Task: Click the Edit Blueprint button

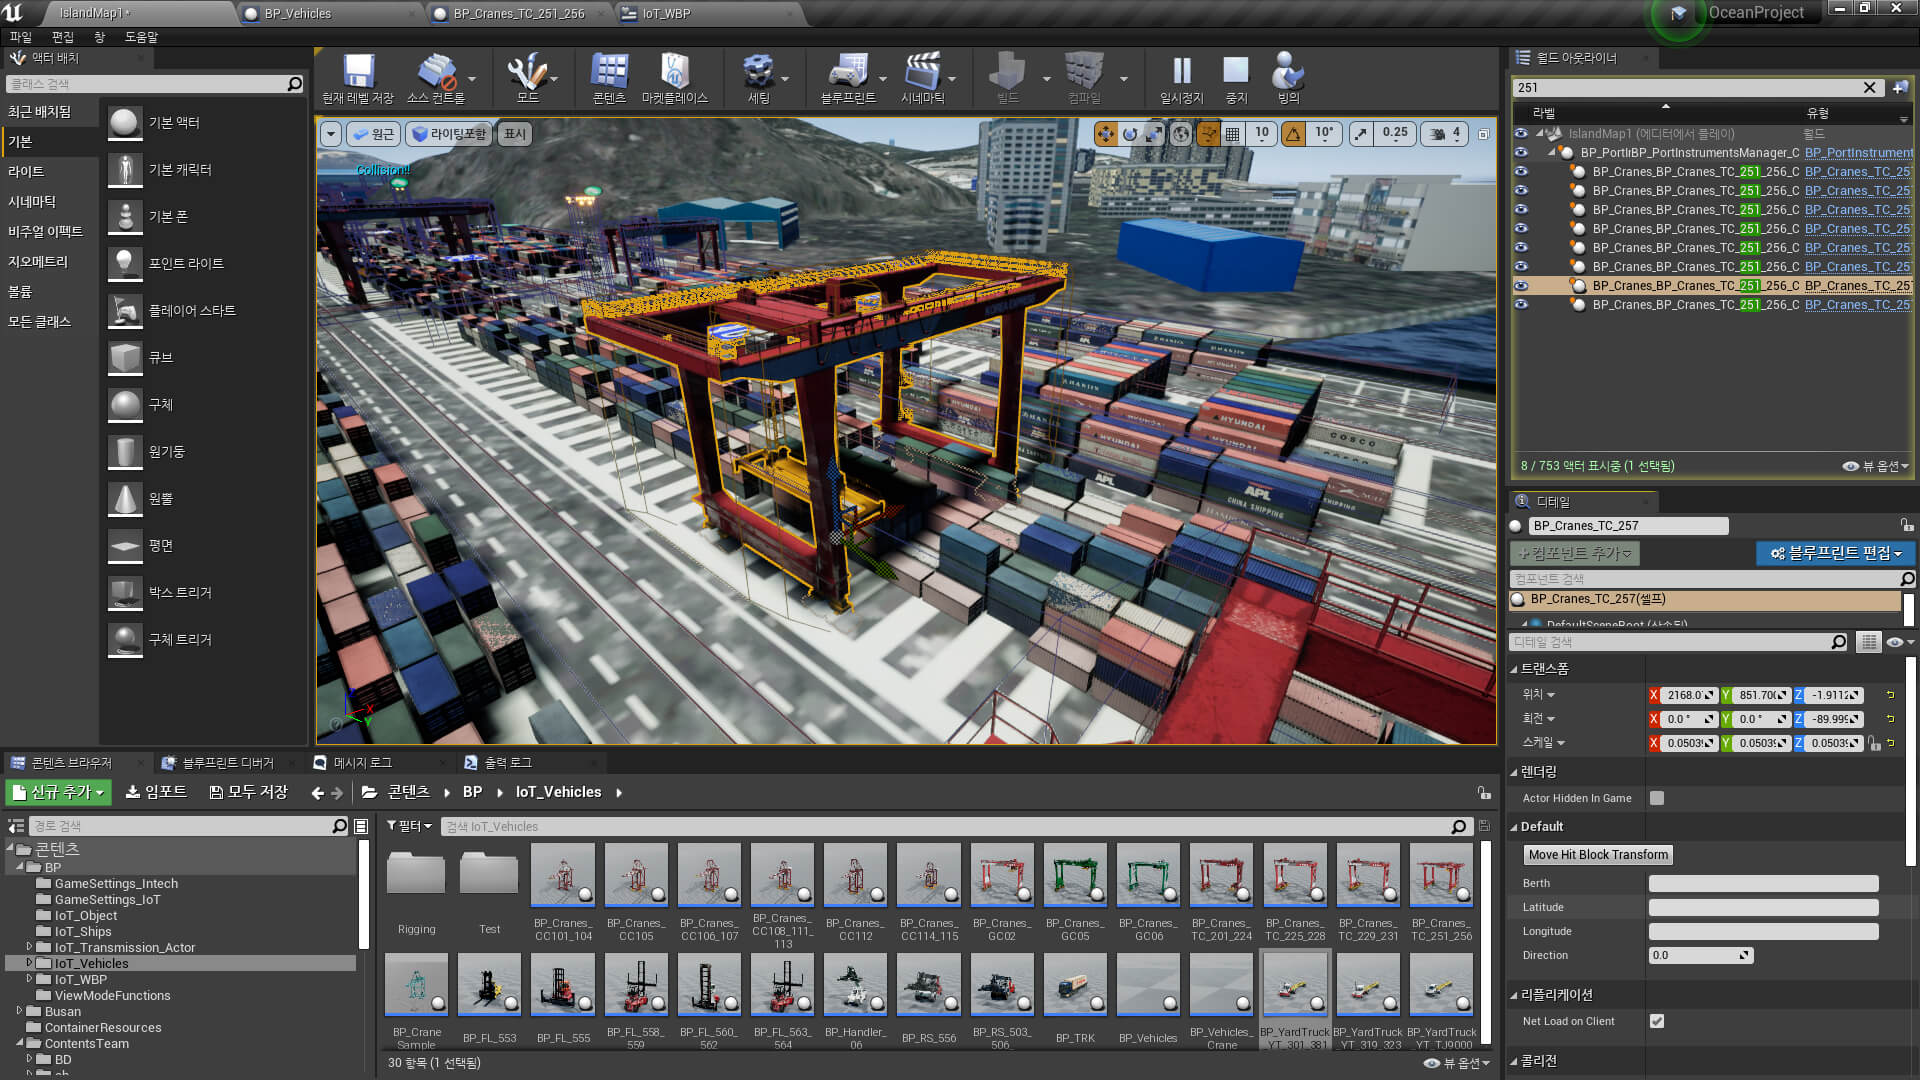Action: pos(1836,553)
